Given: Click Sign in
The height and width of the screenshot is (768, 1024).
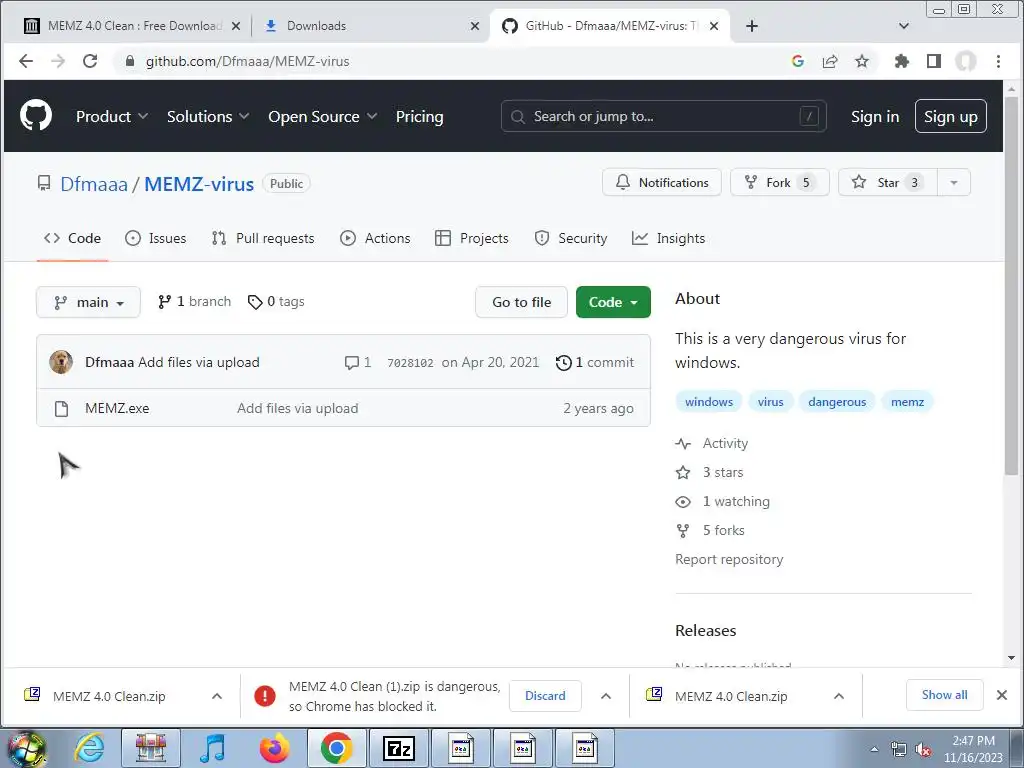Looking at the screenshot, I should coord(874,116).
